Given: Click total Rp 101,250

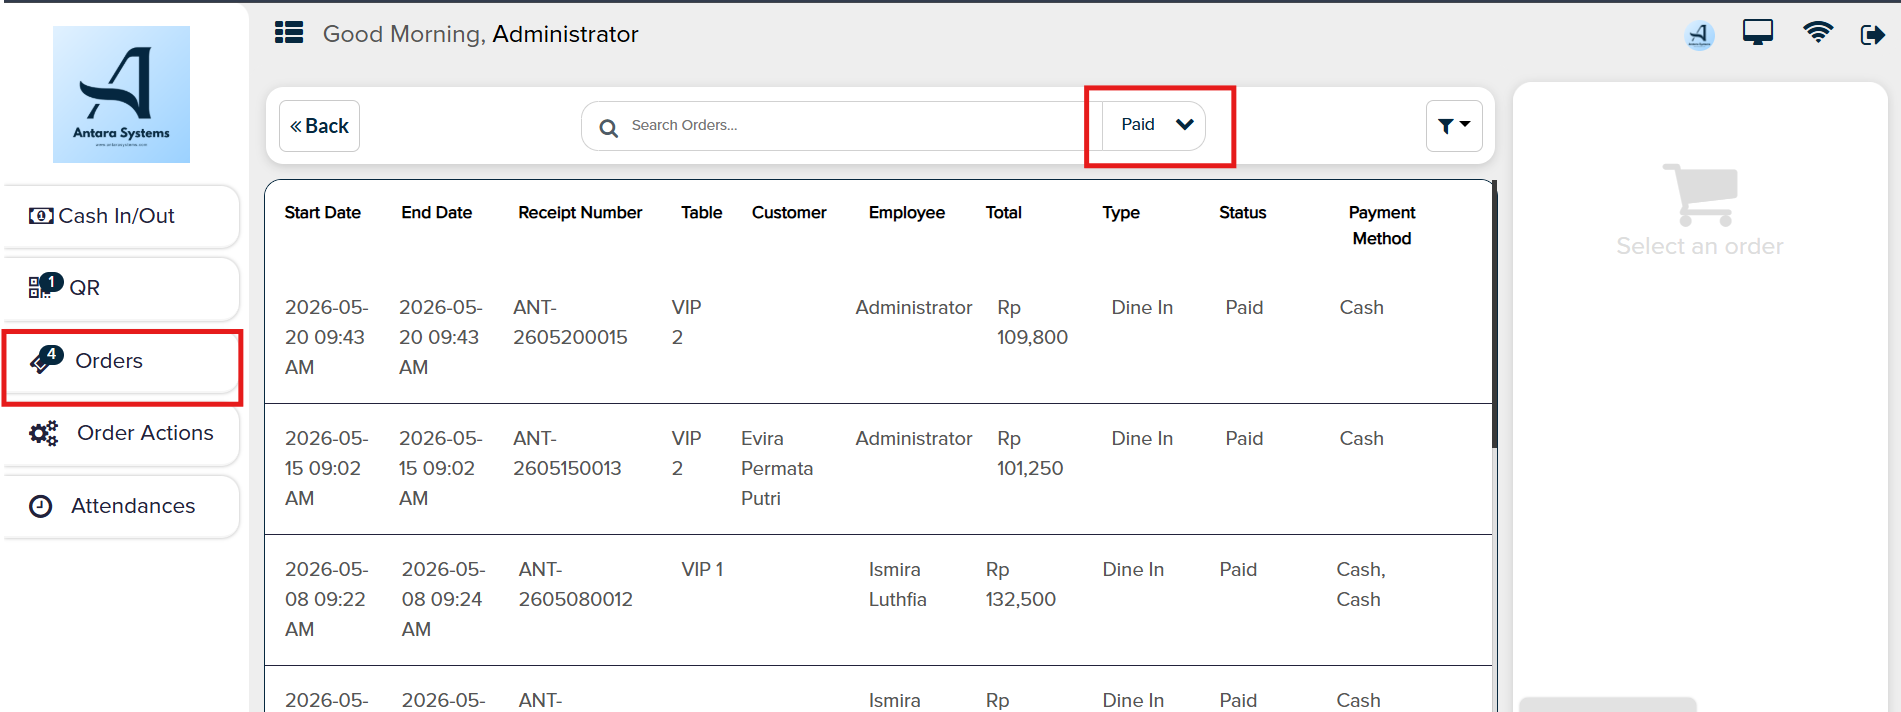Looking at the screenshot, I should click(1030, 453).
